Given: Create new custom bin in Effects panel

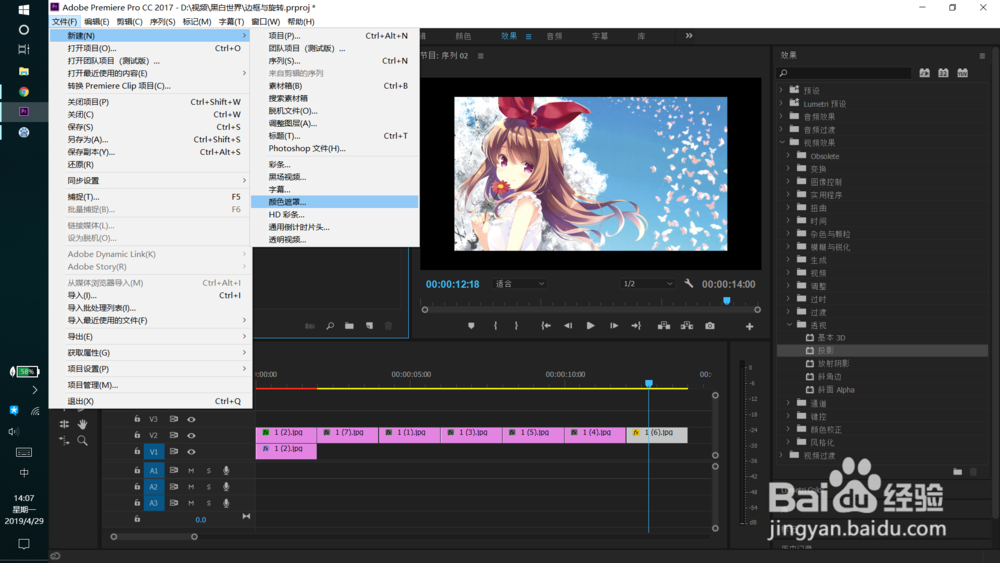Looking at the screenshot, I should coord(957,472).
